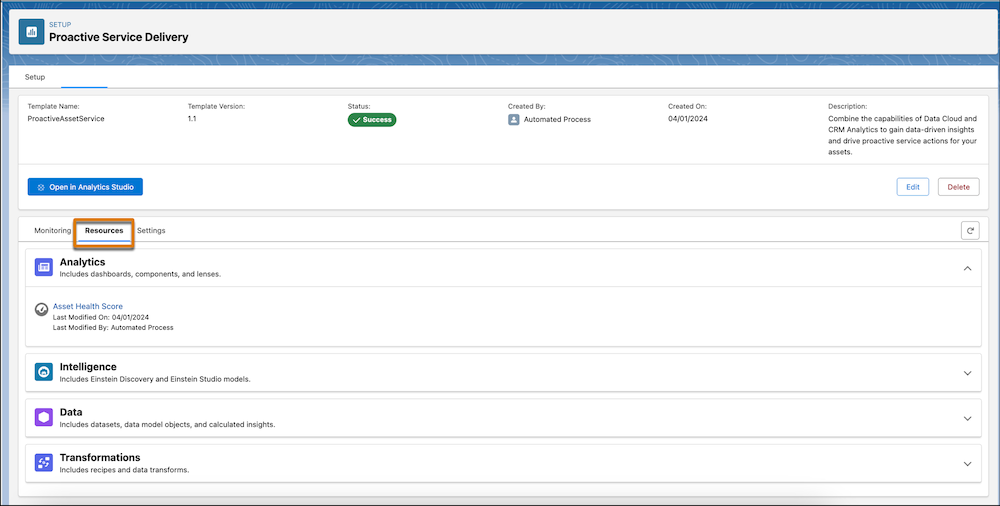This screenshot has width=1000, height=506.
Task: Click the Data heading text
Action: tap(71, 412)
